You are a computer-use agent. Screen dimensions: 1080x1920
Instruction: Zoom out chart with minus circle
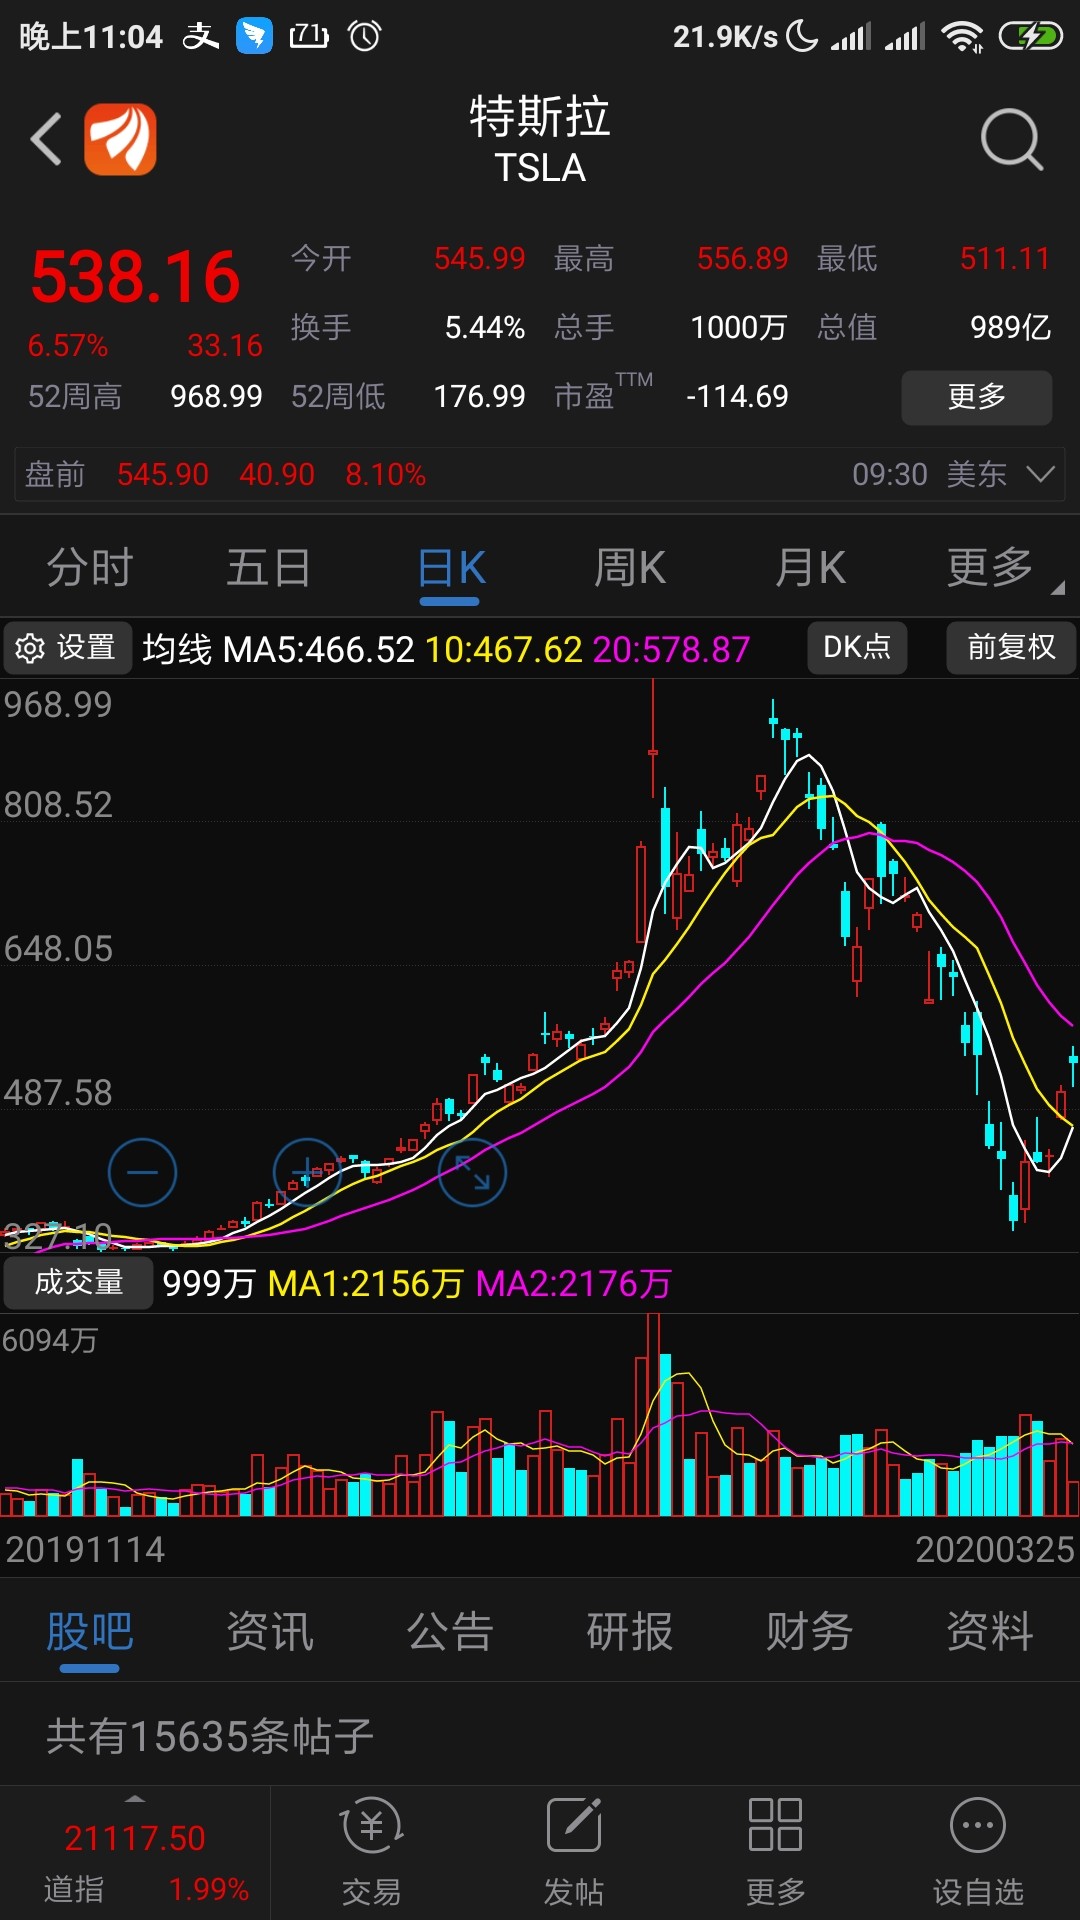click(142, 1172)
